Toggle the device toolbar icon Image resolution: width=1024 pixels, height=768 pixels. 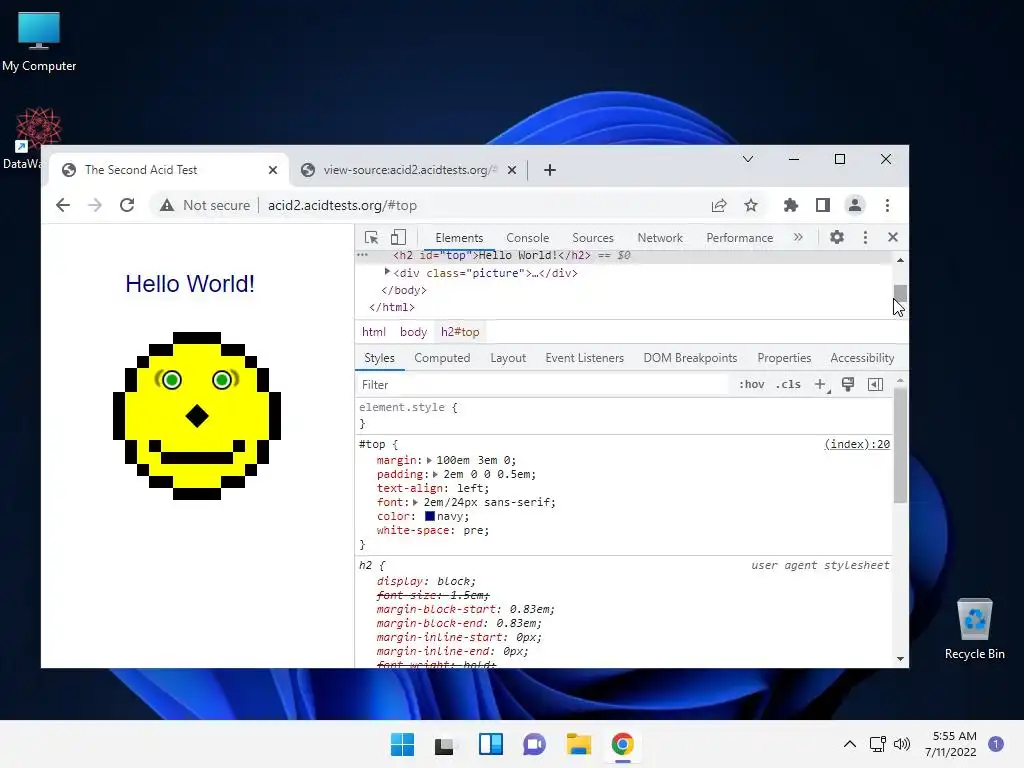(398, 238)
